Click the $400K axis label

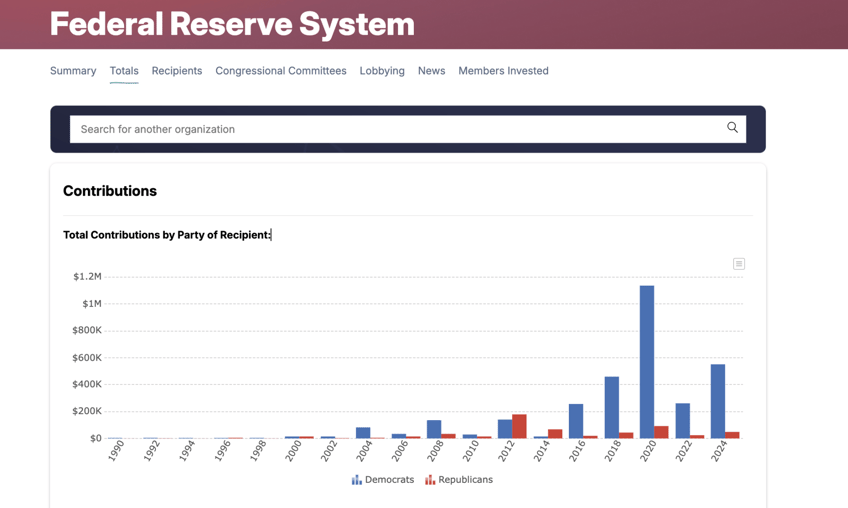tap(87, 384)
